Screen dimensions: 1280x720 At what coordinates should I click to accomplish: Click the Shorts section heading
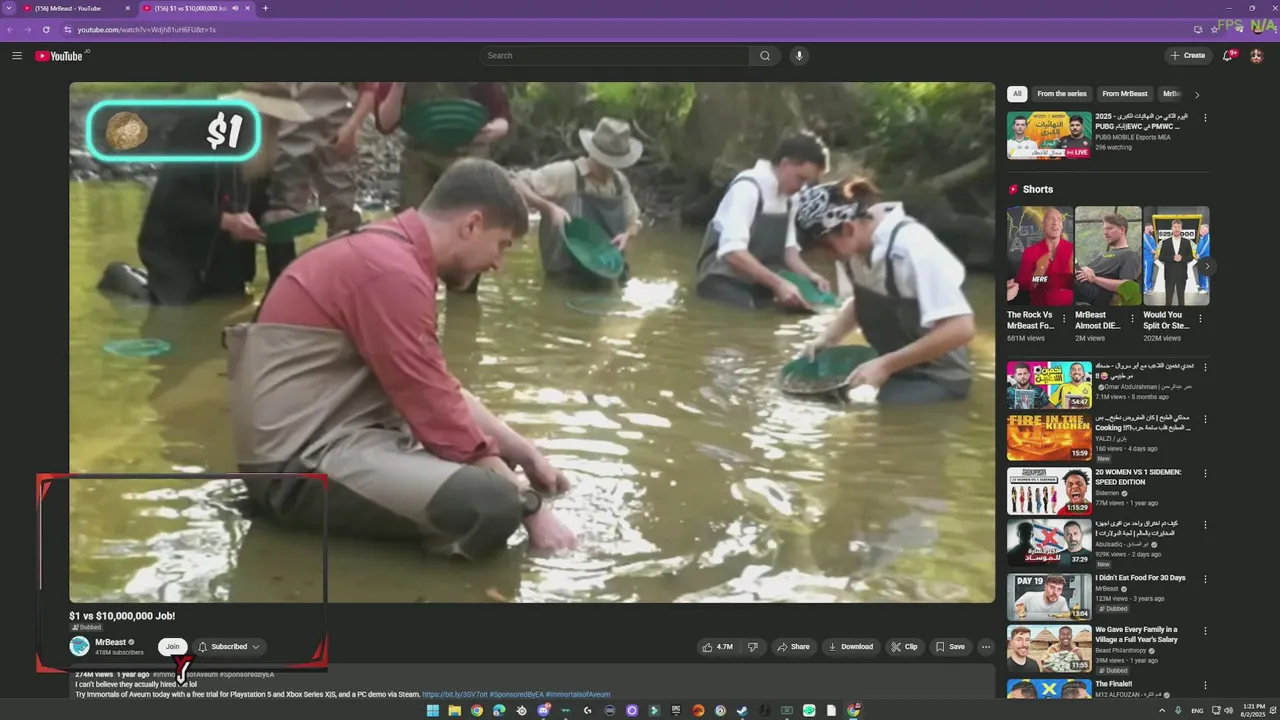point(1038,189)
